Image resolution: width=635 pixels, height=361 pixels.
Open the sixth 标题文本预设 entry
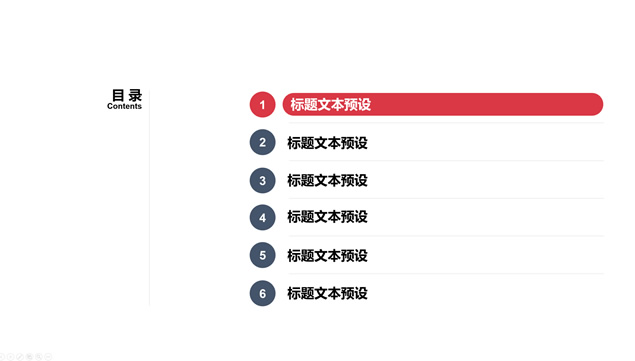click(327, 293)
